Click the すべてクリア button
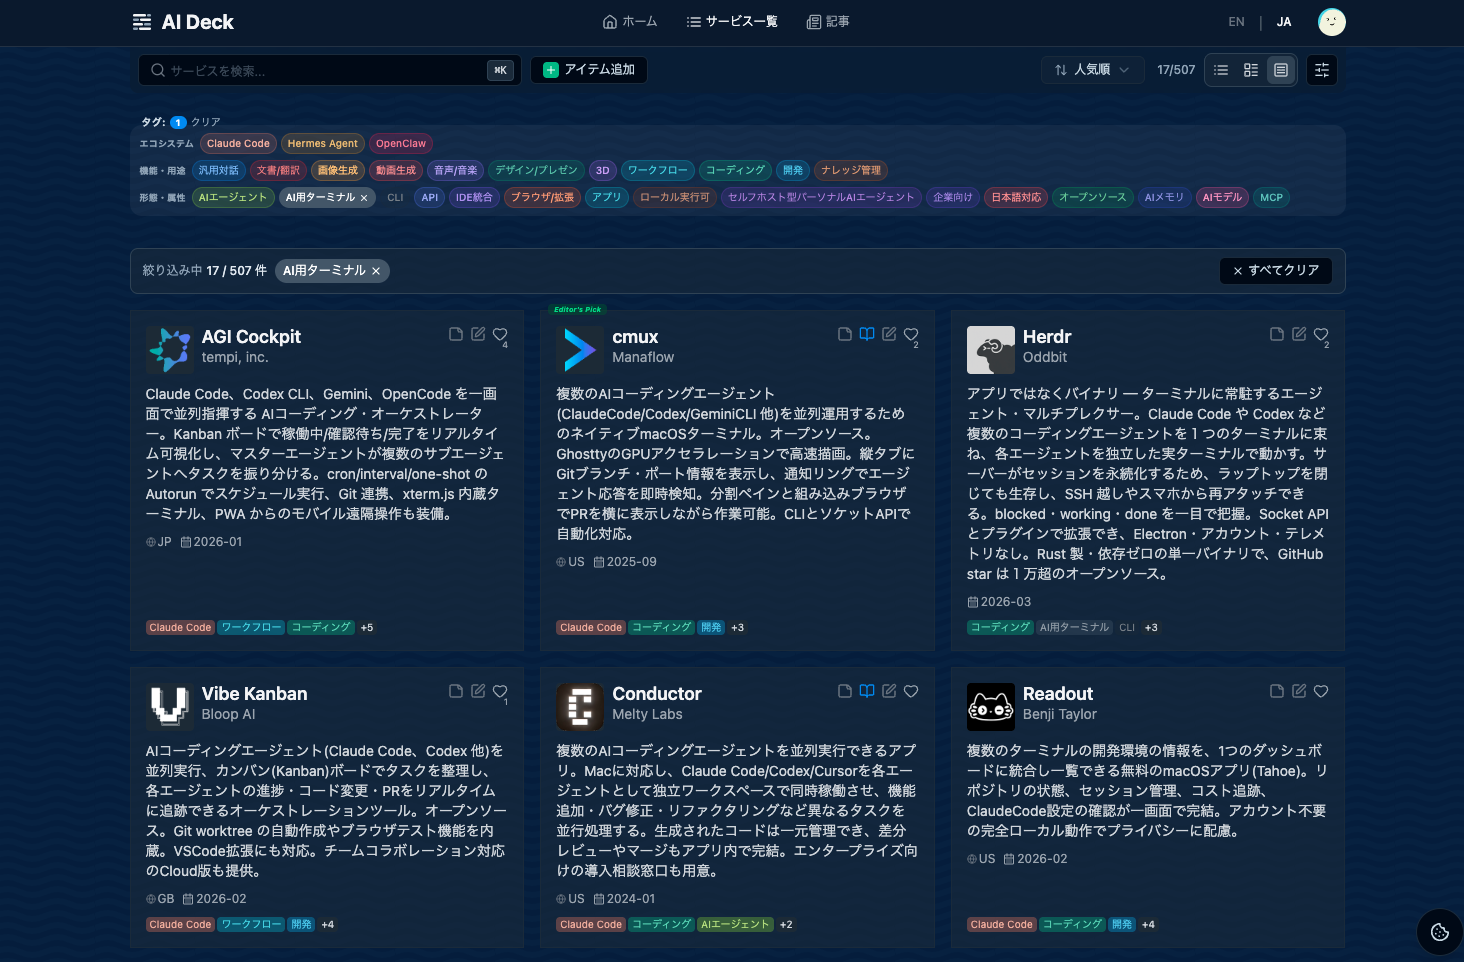 (1276, 271)
